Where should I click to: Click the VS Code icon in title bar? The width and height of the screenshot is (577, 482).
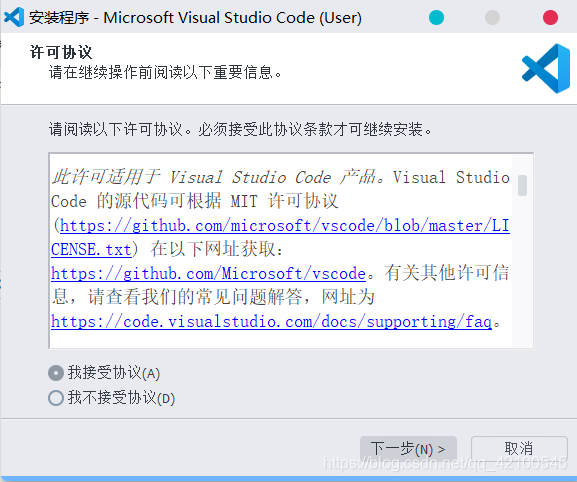point(14,17)
